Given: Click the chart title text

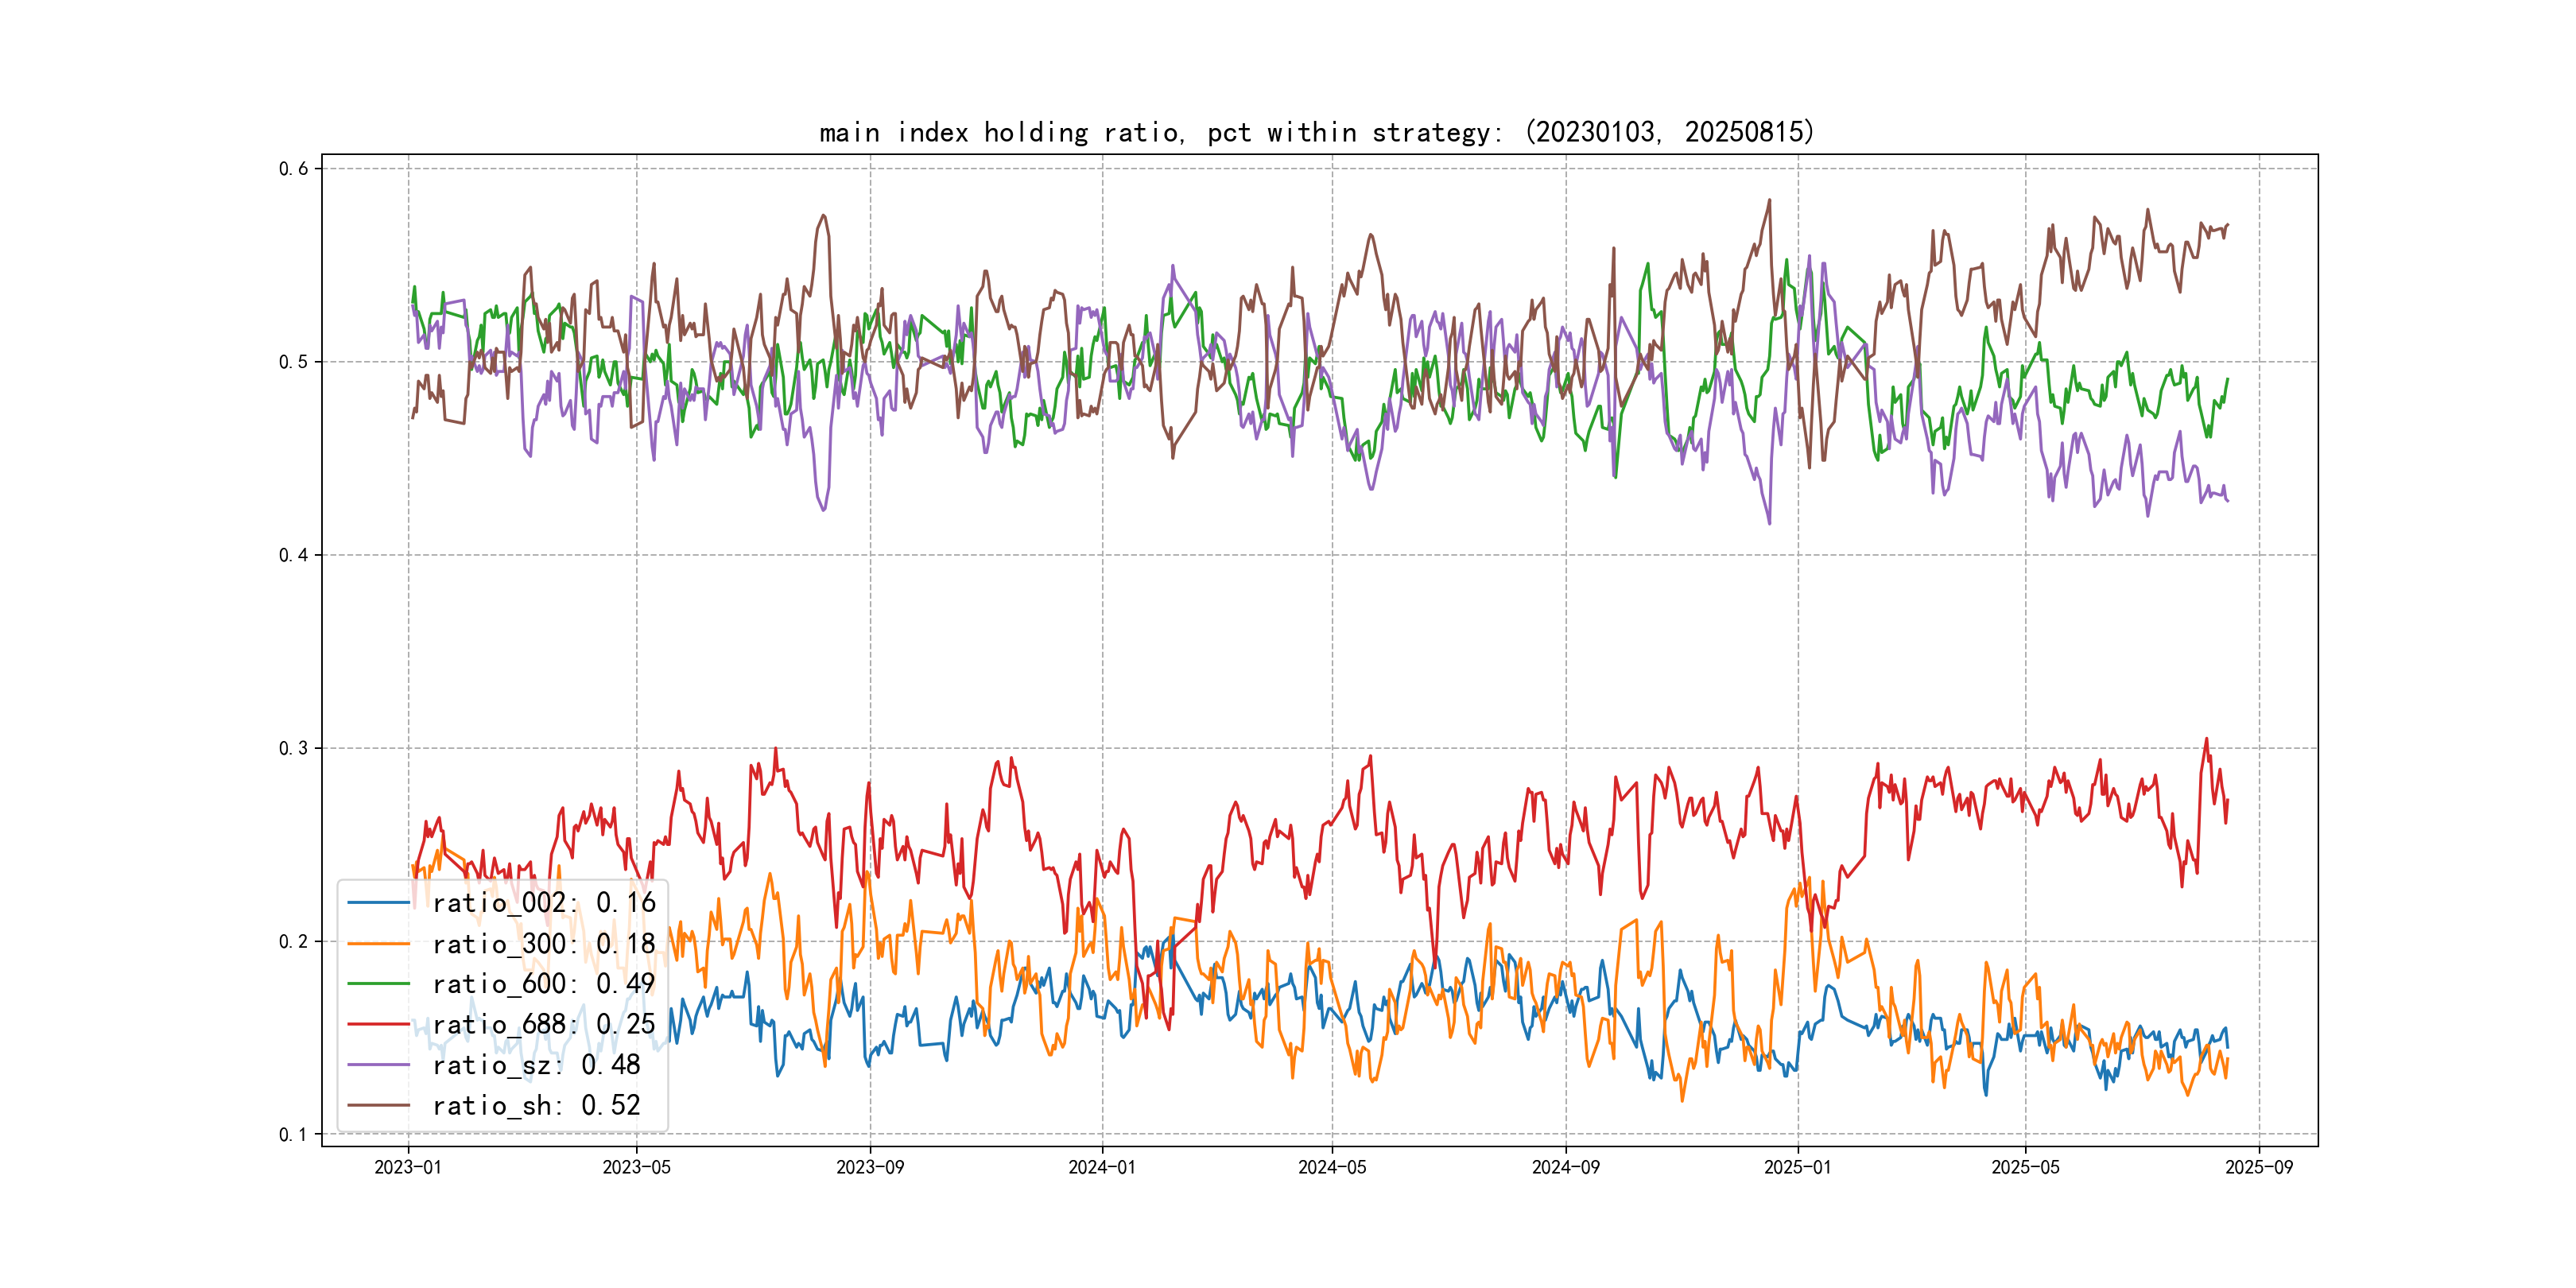Looking at the screenshot, I should pos(1316,132).
